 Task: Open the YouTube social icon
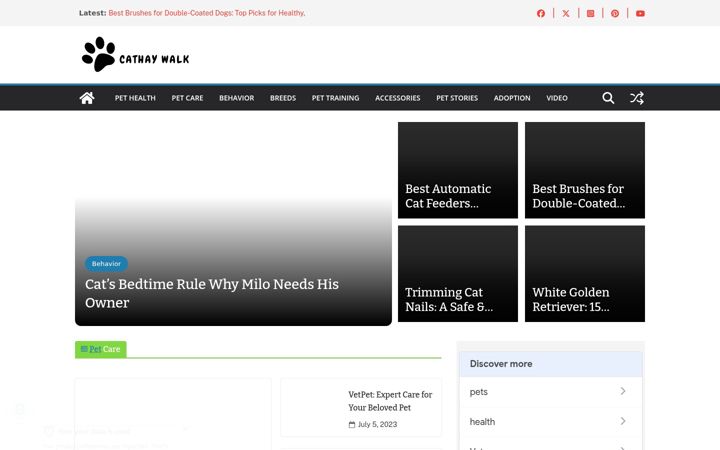[640, 13]
